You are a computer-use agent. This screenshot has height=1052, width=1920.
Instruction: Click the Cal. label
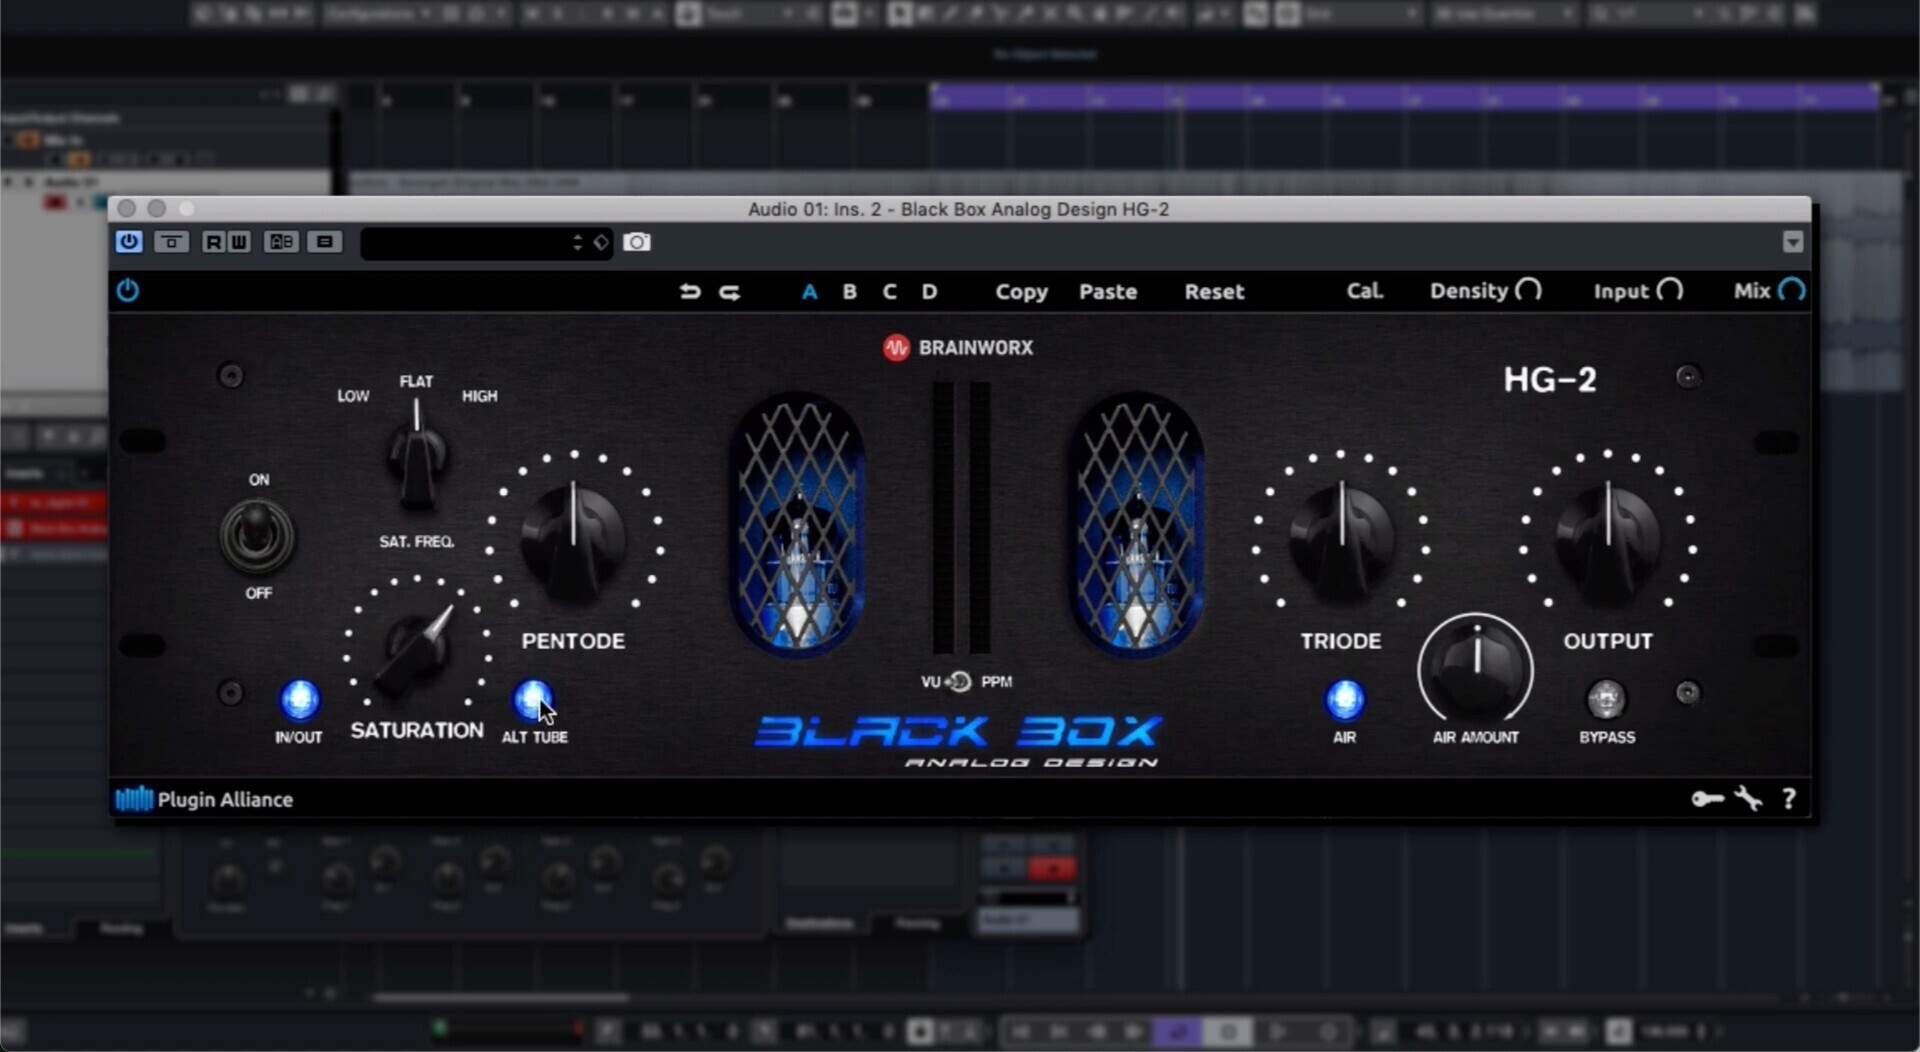(x=1365, y=291)
